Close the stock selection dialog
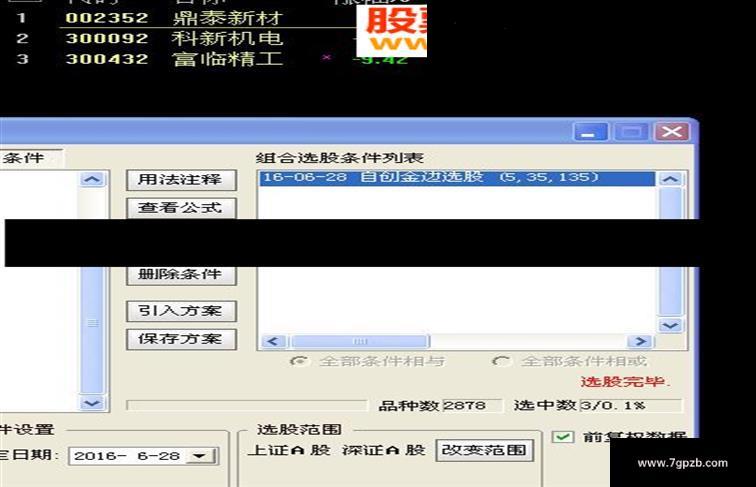 pos(672,132)
